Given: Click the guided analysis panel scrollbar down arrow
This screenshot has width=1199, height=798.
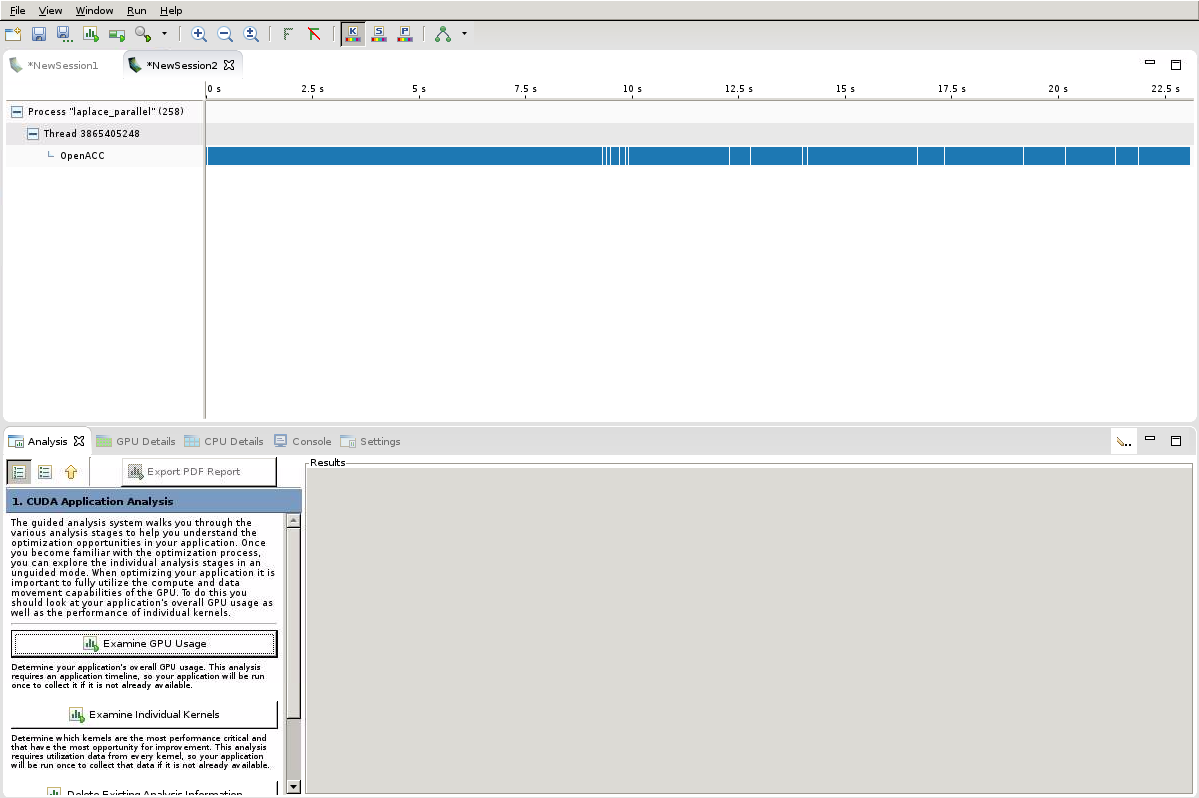Looking at the screenshot, I should (293, 787).
